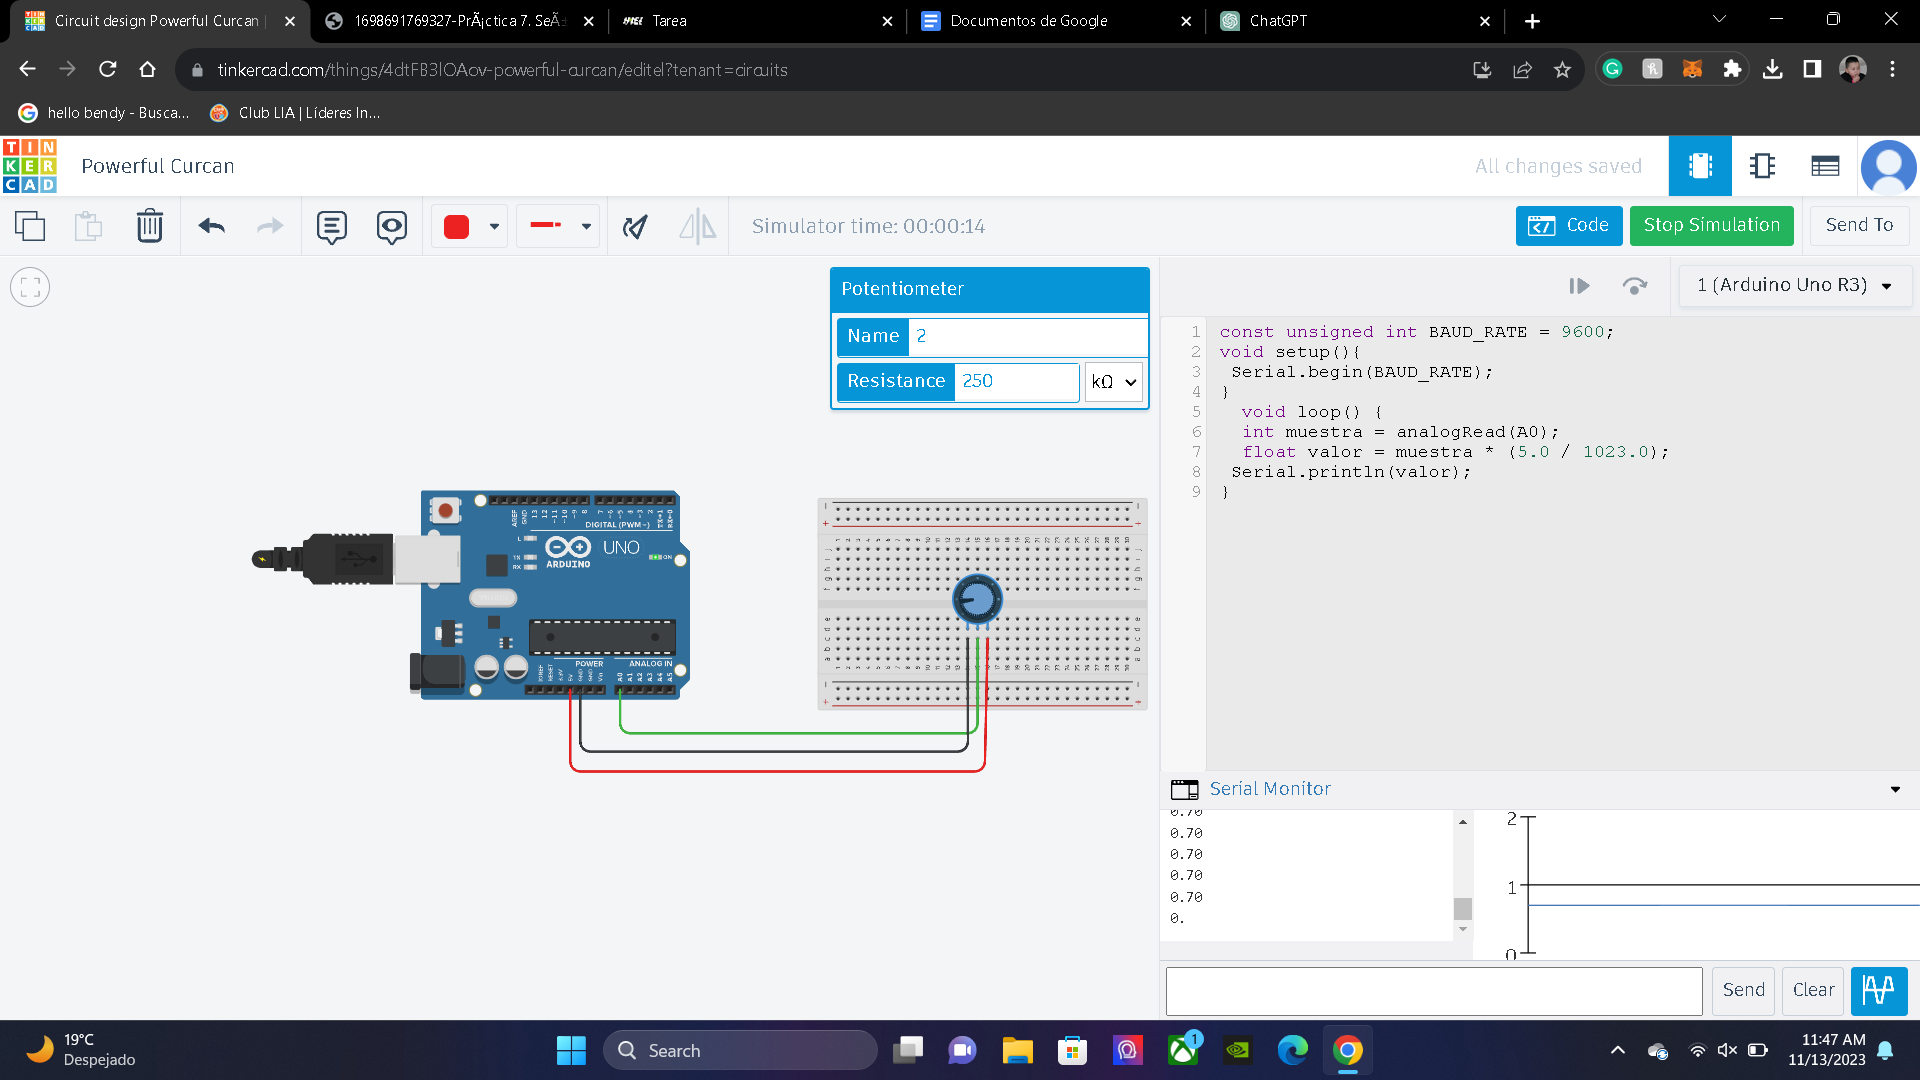This screenshot has height=1080, width=1920.
Task: Click Stop Simulation button
Action: click(x=1711, y=226)
